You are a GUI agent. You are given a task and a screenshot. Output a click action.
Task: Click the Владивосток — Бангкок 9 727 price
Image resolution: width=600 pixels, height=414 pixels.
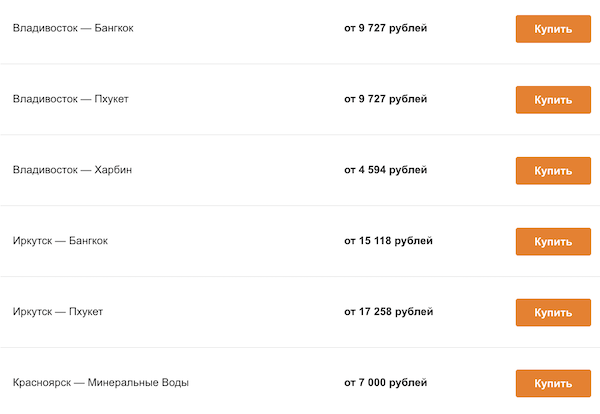(x=385, y=28)
